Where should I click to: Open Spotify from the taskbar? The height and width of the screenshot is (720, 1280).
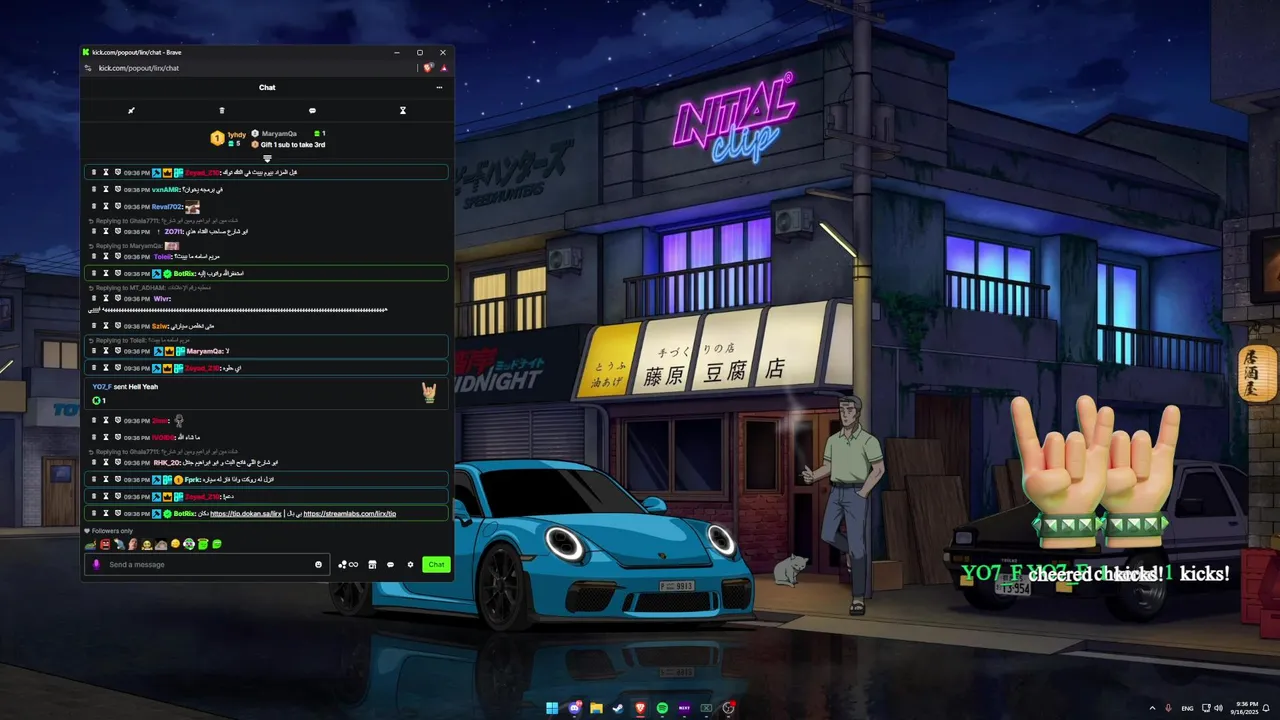(x=662, y=708)
